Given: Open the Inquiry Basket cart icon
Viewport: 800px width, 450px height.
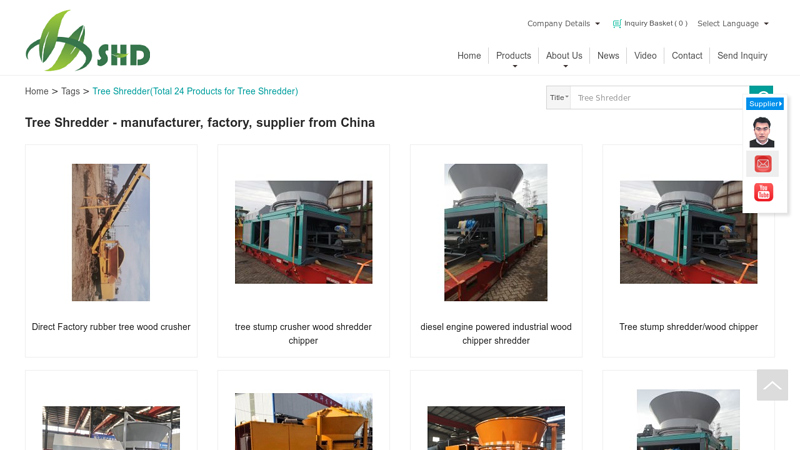Looking at the screenshot, I should [x=617, y=23].
